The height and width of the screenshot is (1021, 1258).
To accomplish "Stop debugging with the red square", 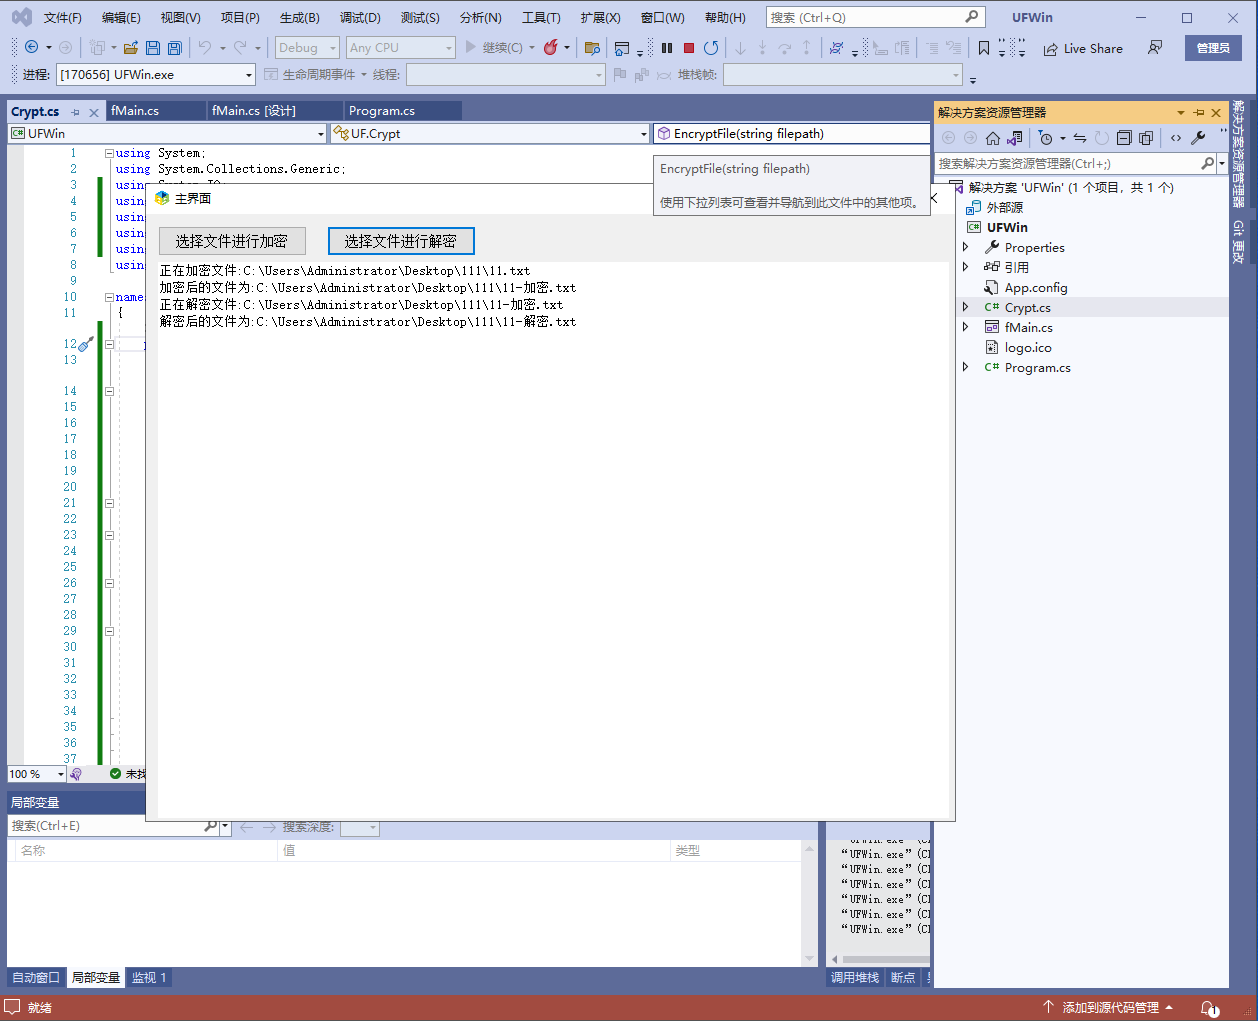I will [x=689, y=47].
